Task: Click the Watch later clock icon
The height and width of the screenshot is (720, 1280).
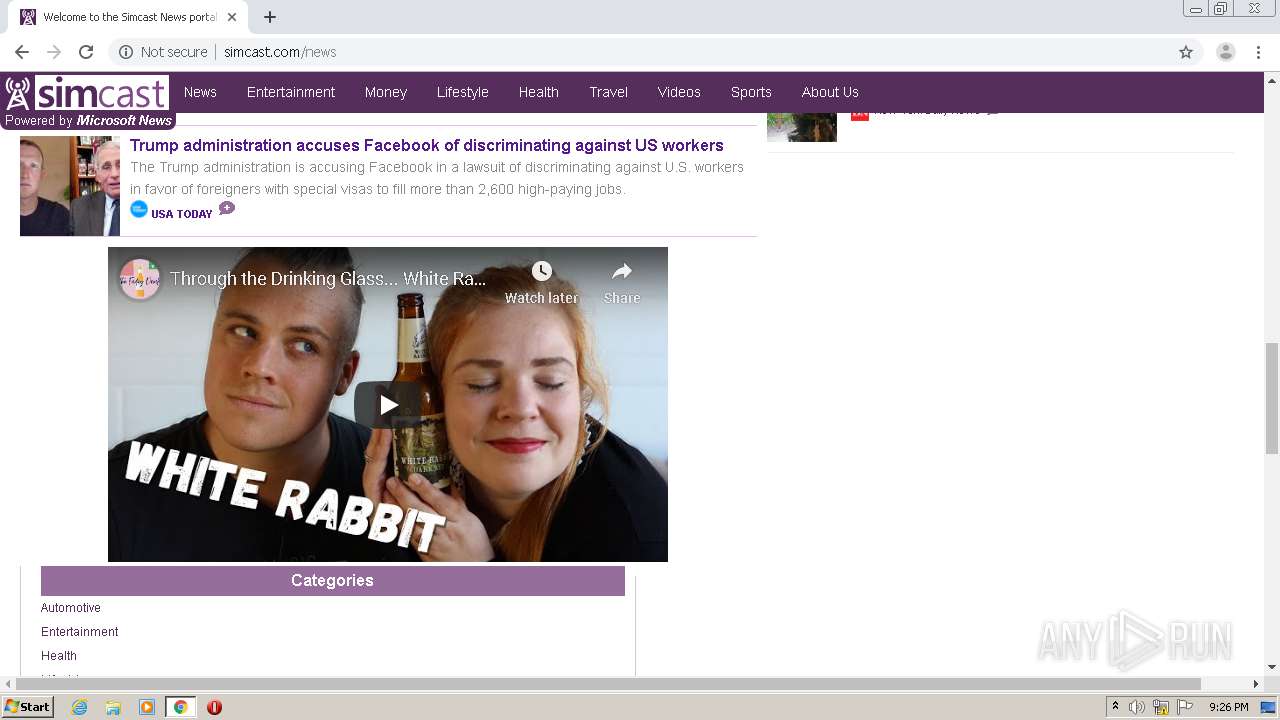Action: click(542, 271)
